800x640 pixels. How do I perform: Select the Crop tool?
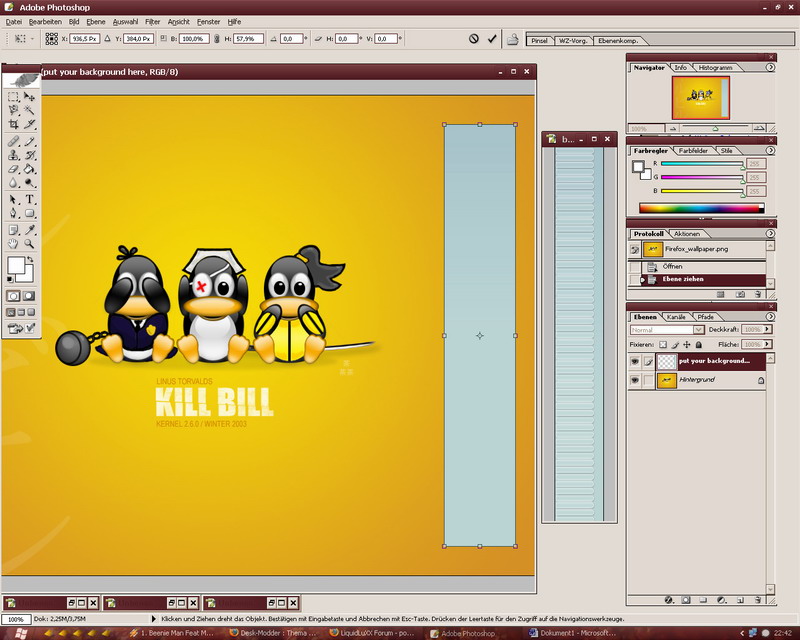[14, 124]
